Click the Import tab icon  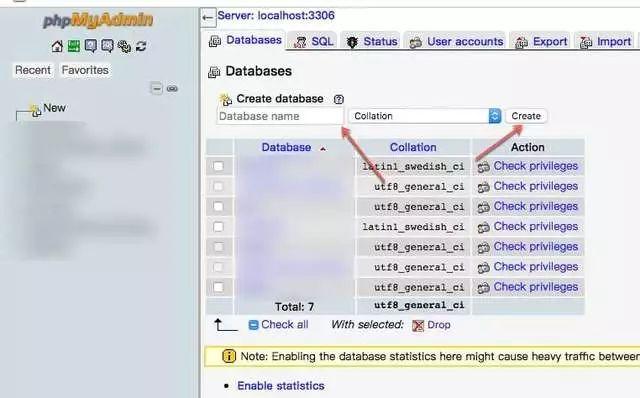point(586,42)
